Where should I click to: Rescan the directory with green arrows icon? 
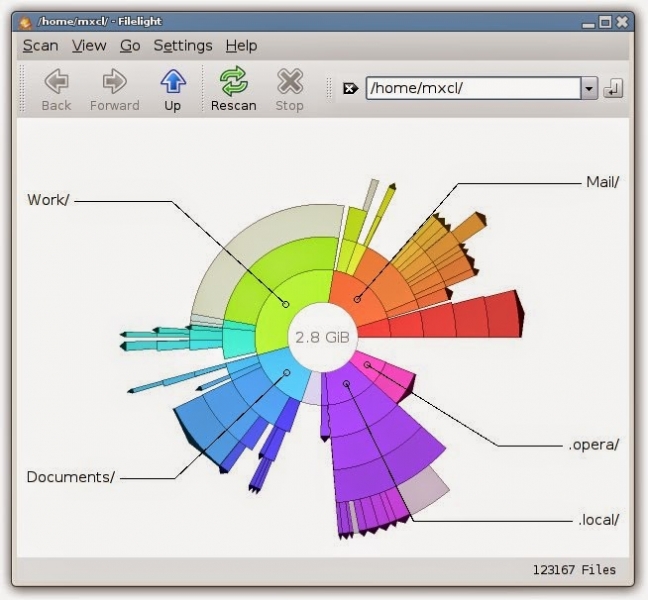(233, 82)
